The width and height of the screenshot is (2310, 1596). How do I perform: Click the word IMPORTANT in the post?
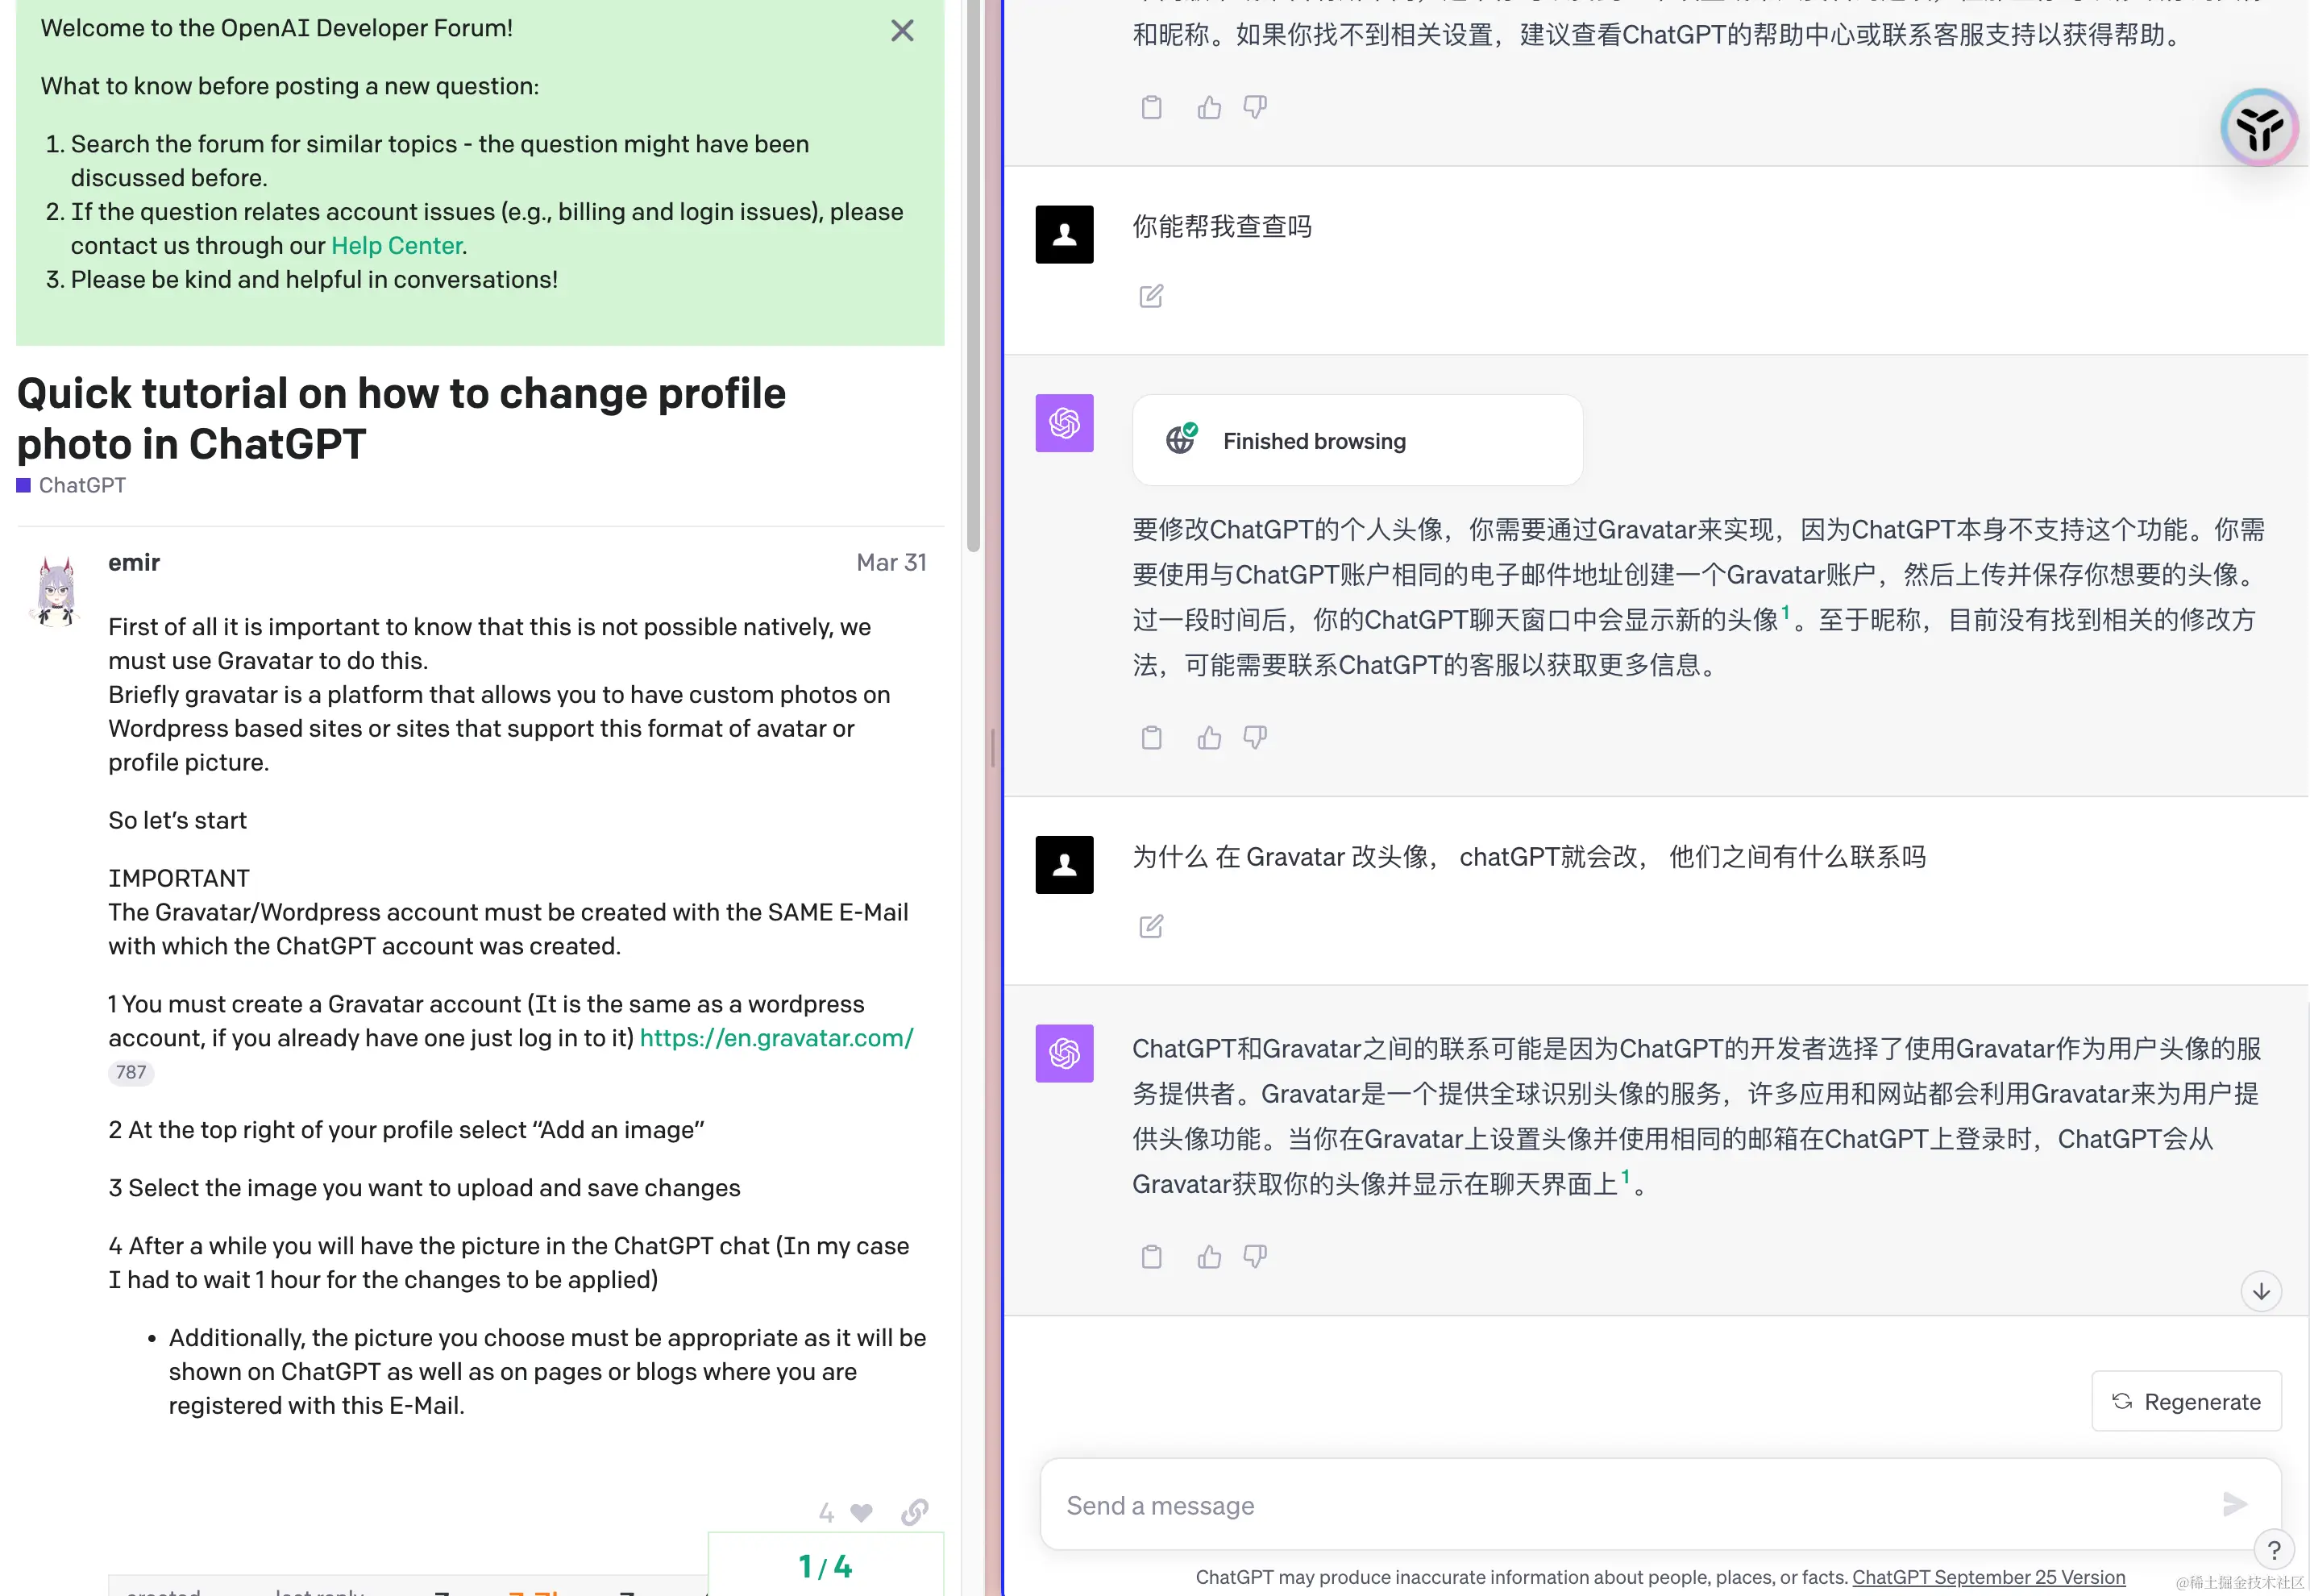[x=179, y=879]
